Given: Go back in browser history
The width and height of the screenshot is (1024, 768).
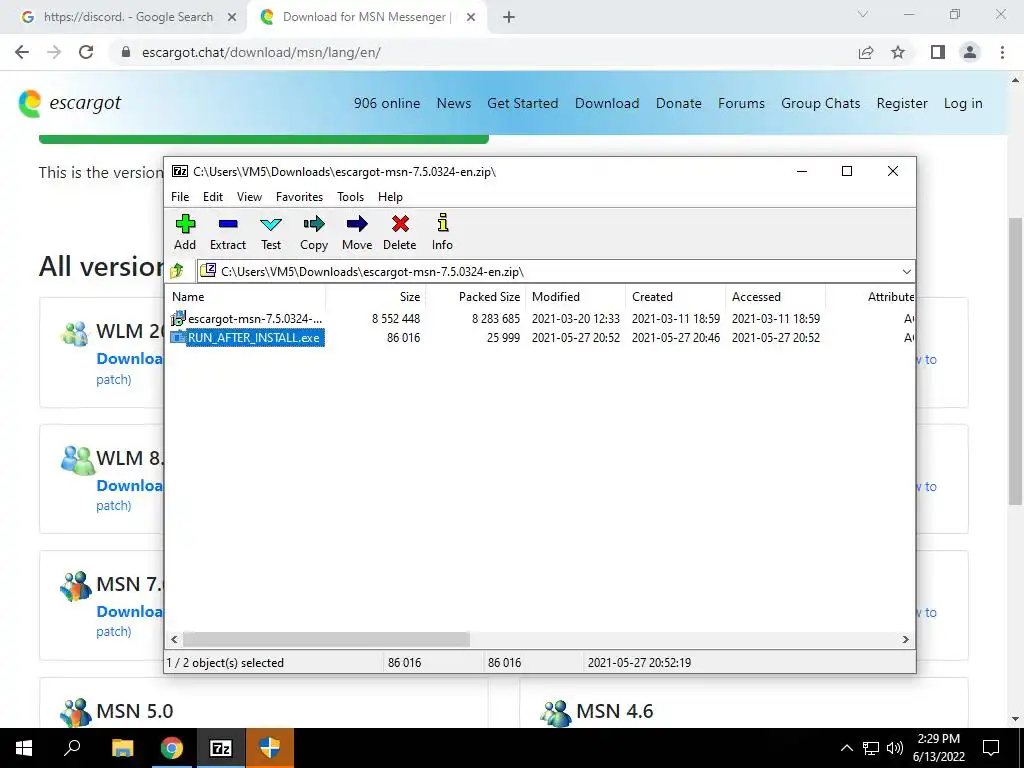Looking at the screenshot, I should coord(22,52).
